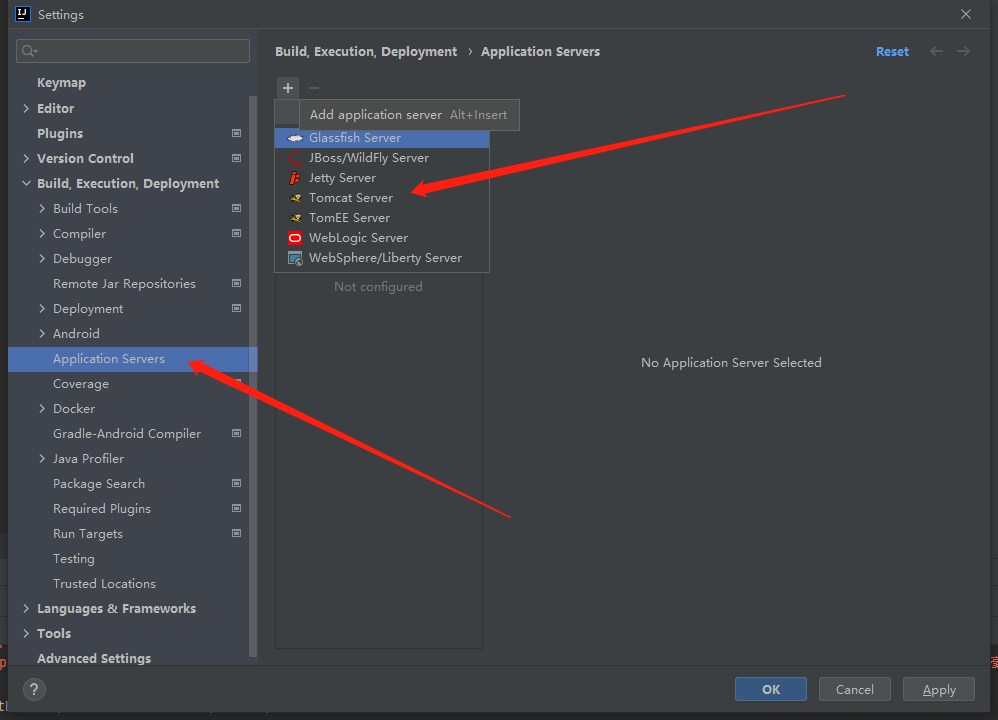The image size is (998, 720).
Task: Click project-level icon beside Run Targets
Action: click(x=236, y=533)
